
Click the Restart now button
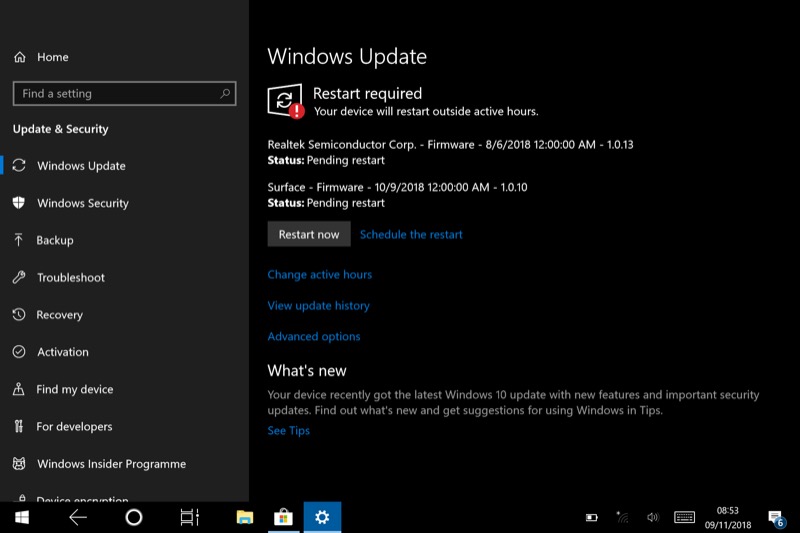309,234
